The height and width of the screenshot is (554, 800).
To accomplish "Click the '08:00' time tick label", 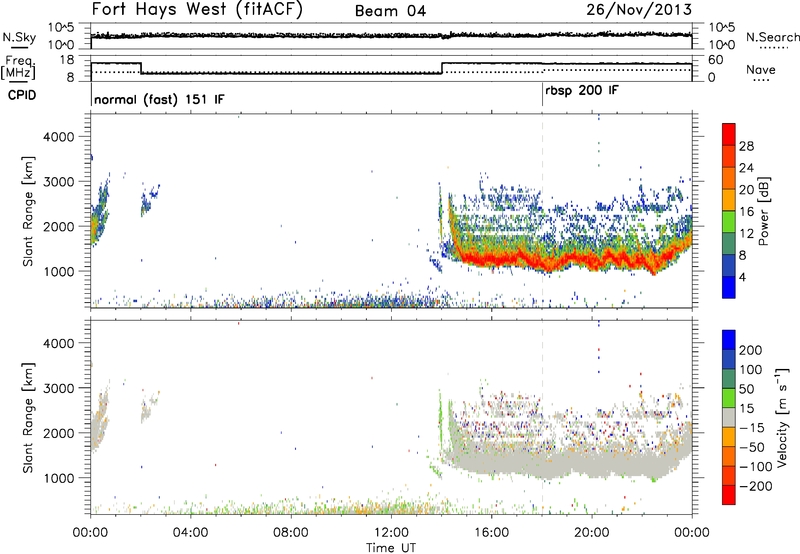I will (x=291, y=533).
